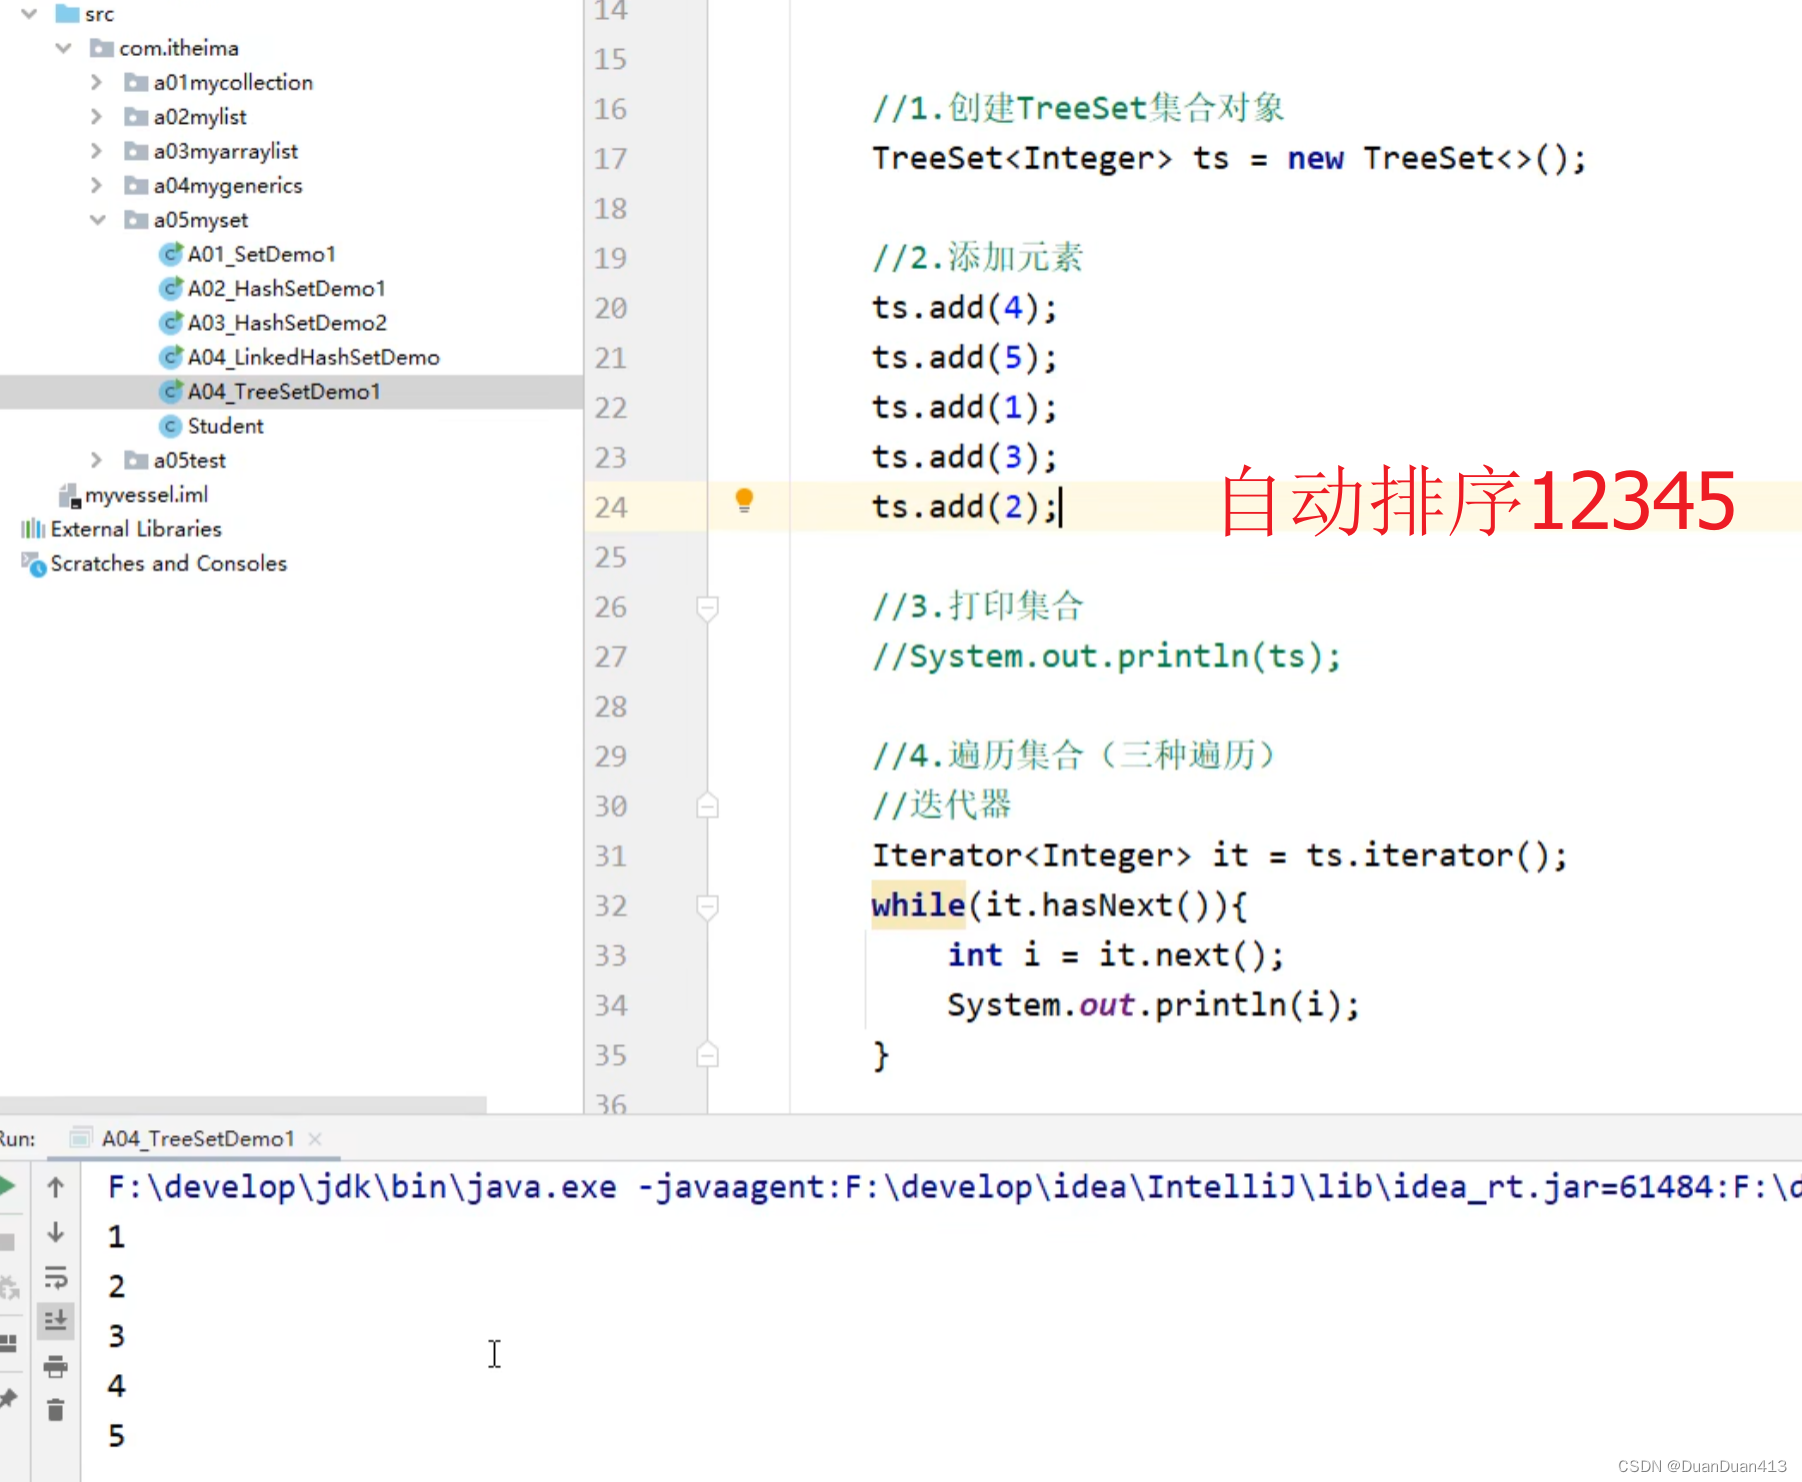1802x1482 pixels.
Task: Click 'ts.add(2);' on line 24
Action: point(964,507)
